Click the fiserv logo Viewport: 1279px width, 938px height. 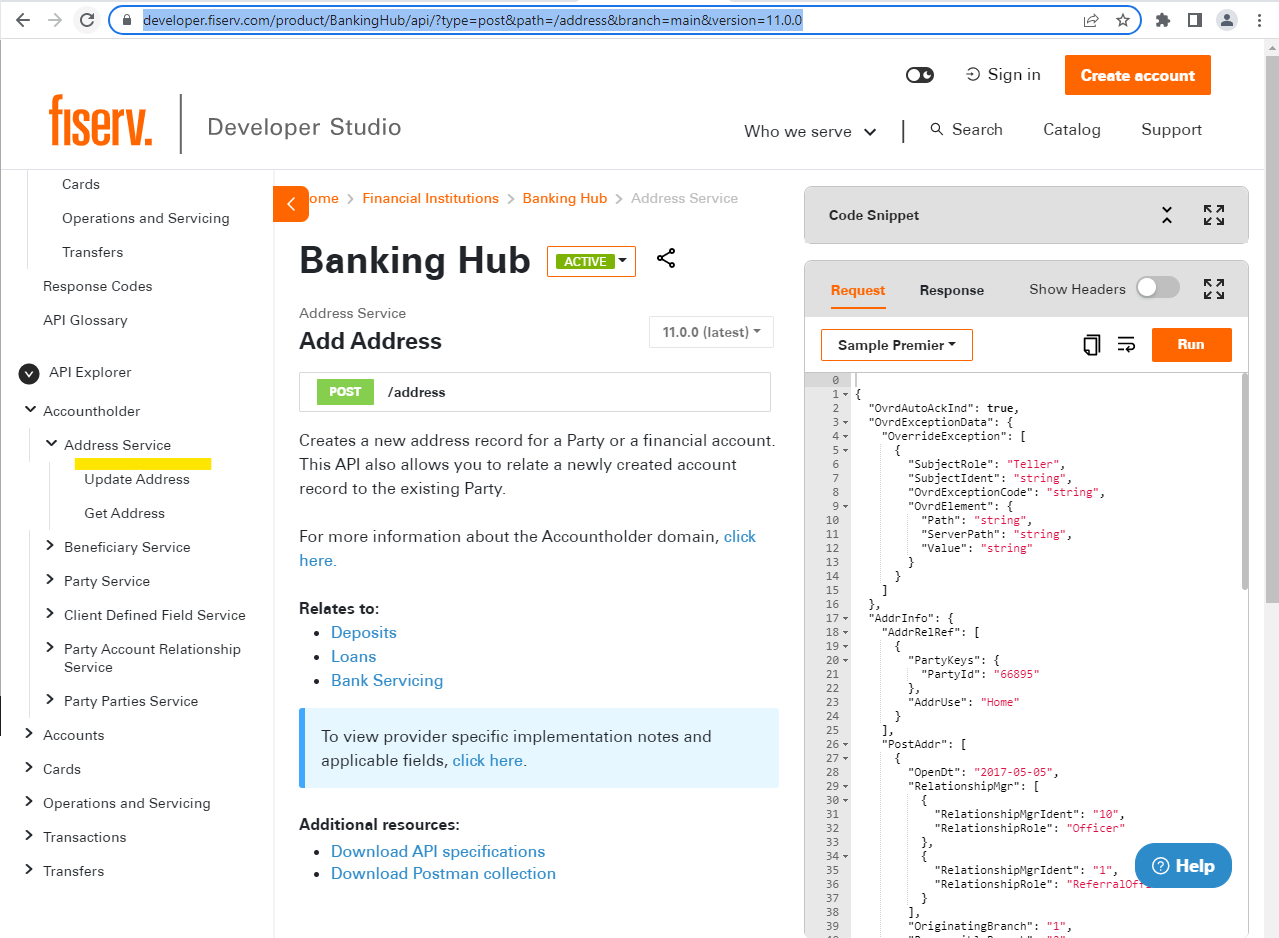101,121
